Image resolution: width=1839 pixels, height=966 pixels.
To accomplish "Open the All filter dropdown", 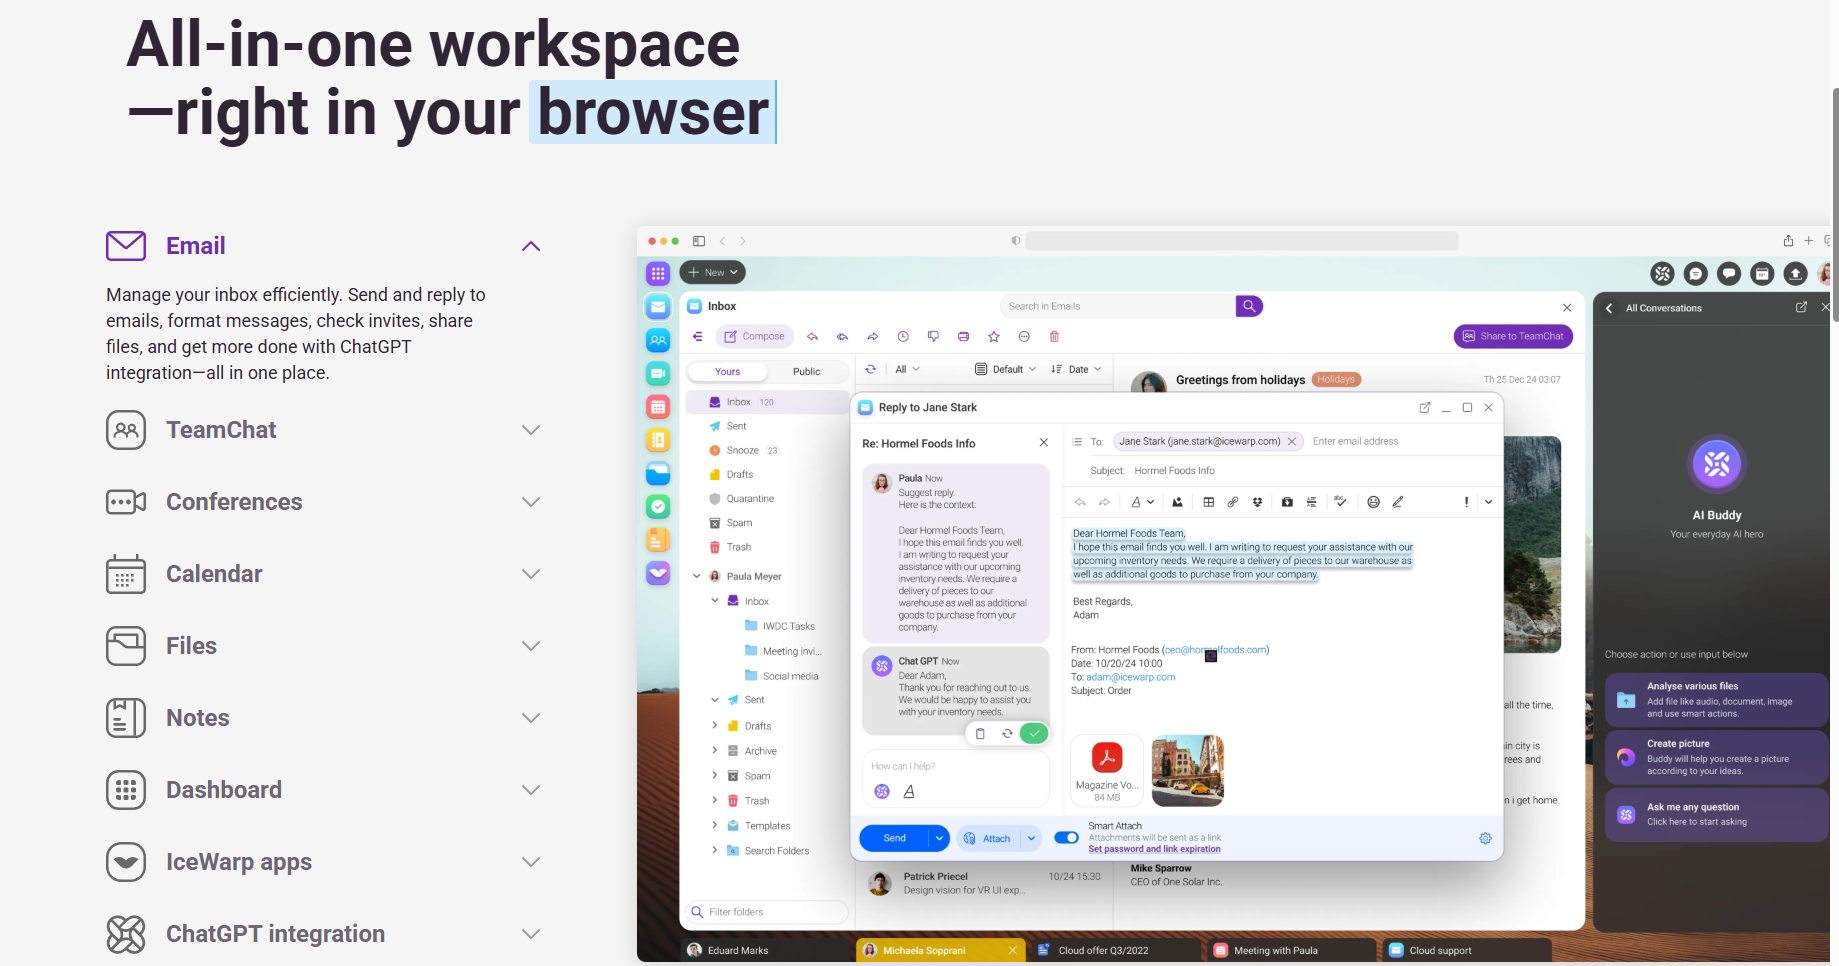I will 907,369.
